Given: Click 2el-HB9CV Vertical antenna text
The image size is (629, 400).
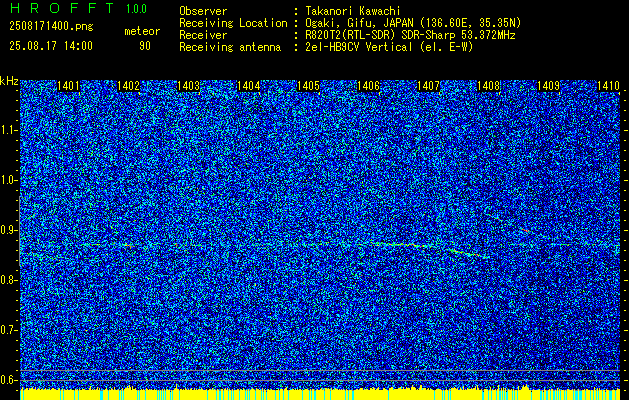Looking at the screenshot, I should pyautogui.click(x=389, y=47).
